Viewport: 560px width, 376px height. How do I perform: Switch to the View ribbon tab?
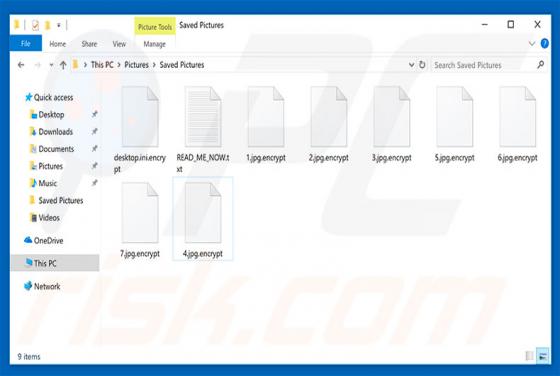click(x=119, y=44)
